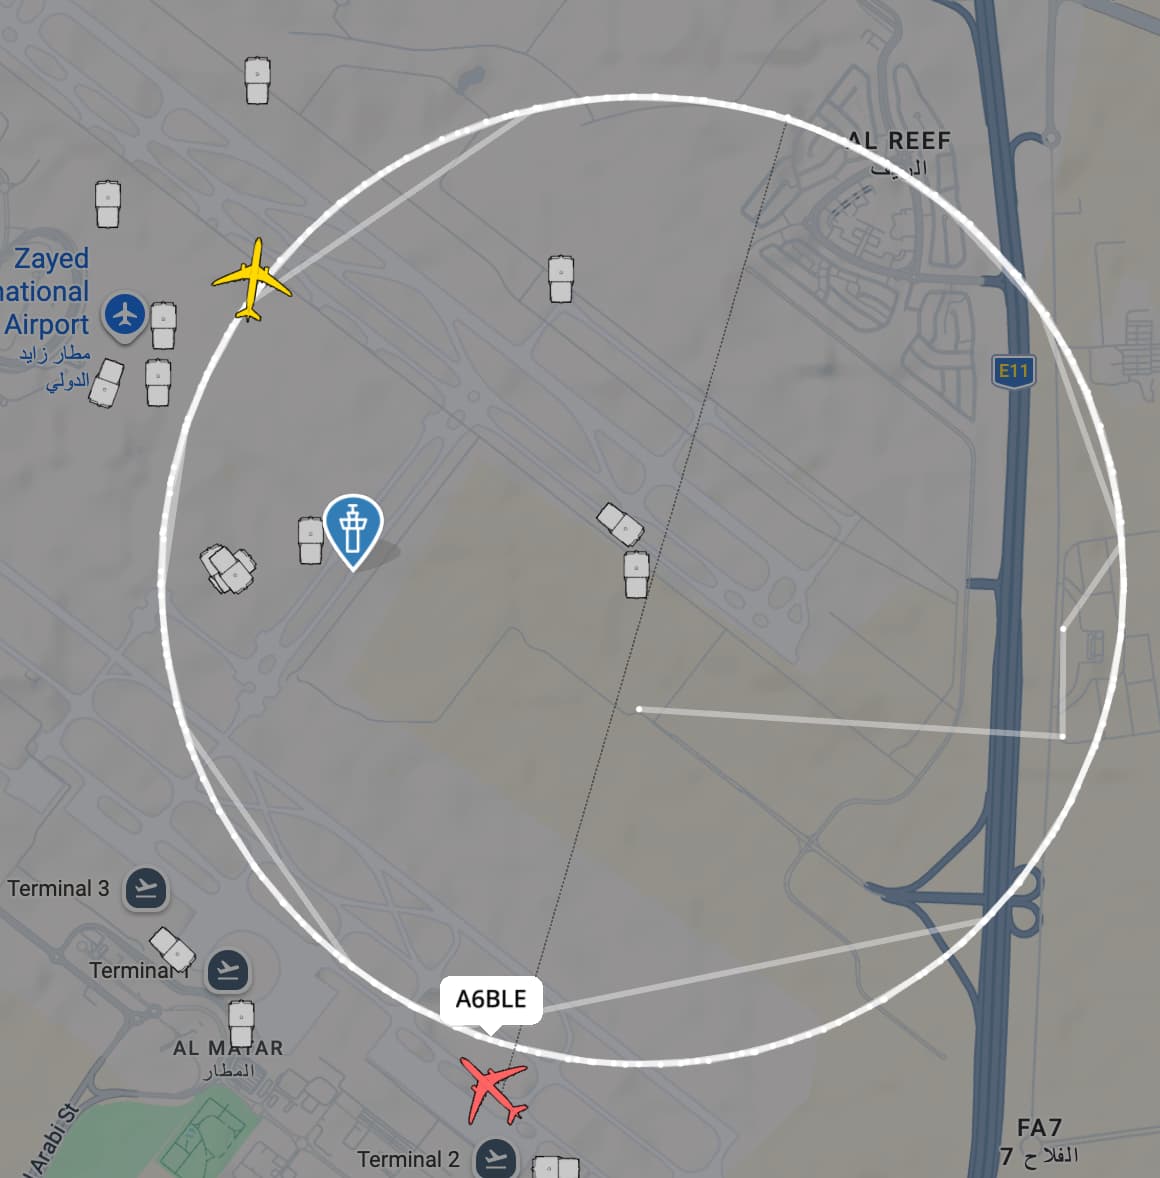Viewport: 1160px width, 1178px height.
Task: Click the AL REEF area label
Action: [x=899, y=140]
